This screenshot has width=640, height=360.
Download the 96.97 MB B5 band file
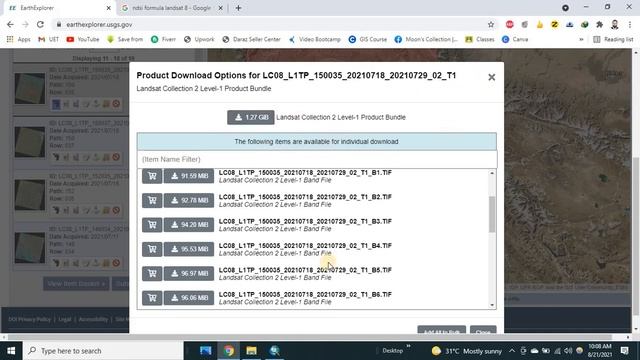tap(189, 273)
